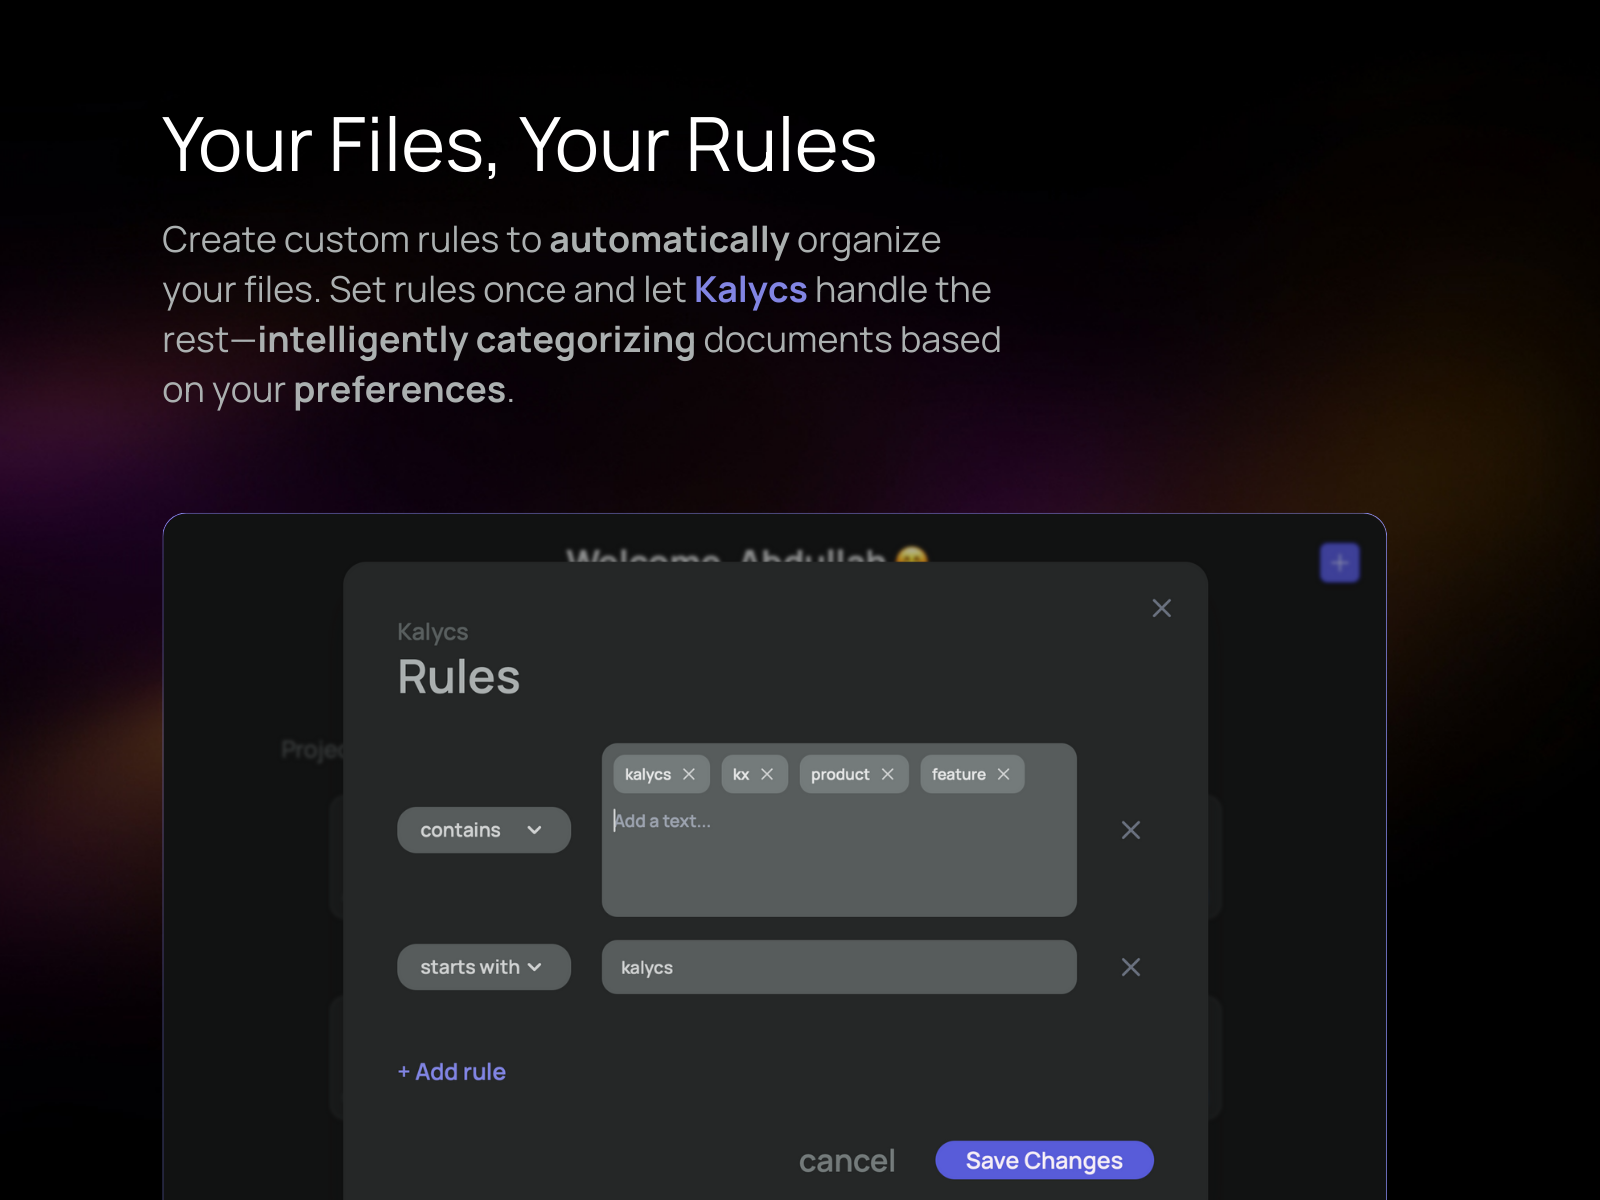Cancel the rule changes

(847, 1161)
